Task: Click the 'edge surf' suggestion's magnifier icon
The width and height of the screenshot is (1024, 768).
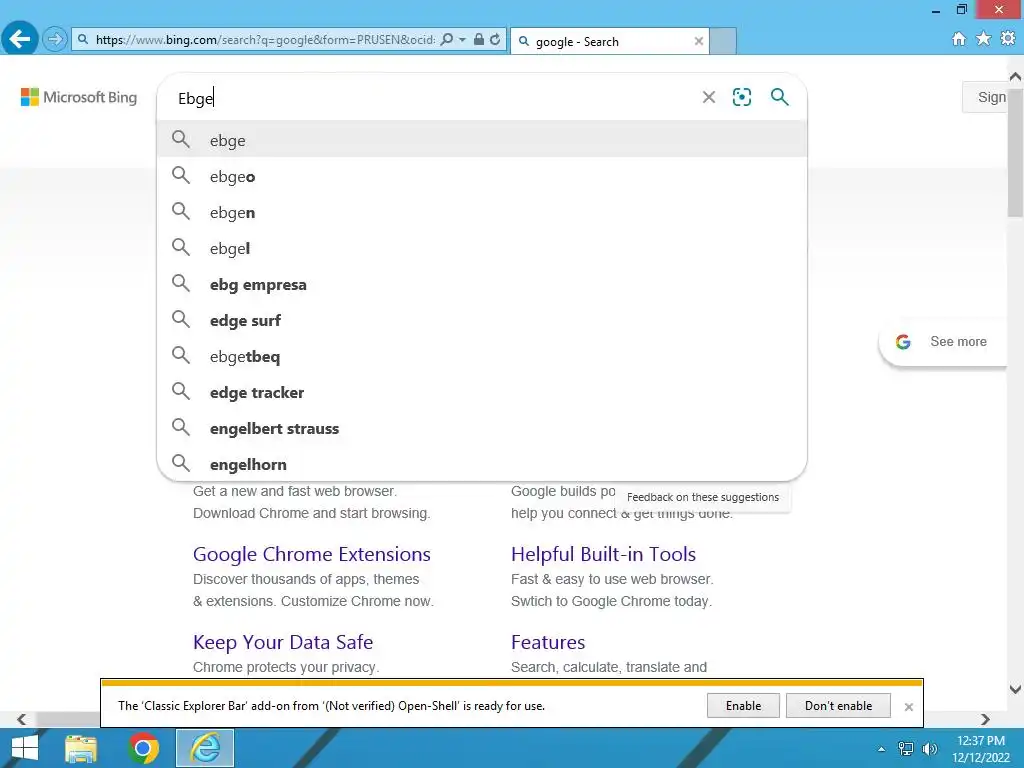Action: click(181, 319)
